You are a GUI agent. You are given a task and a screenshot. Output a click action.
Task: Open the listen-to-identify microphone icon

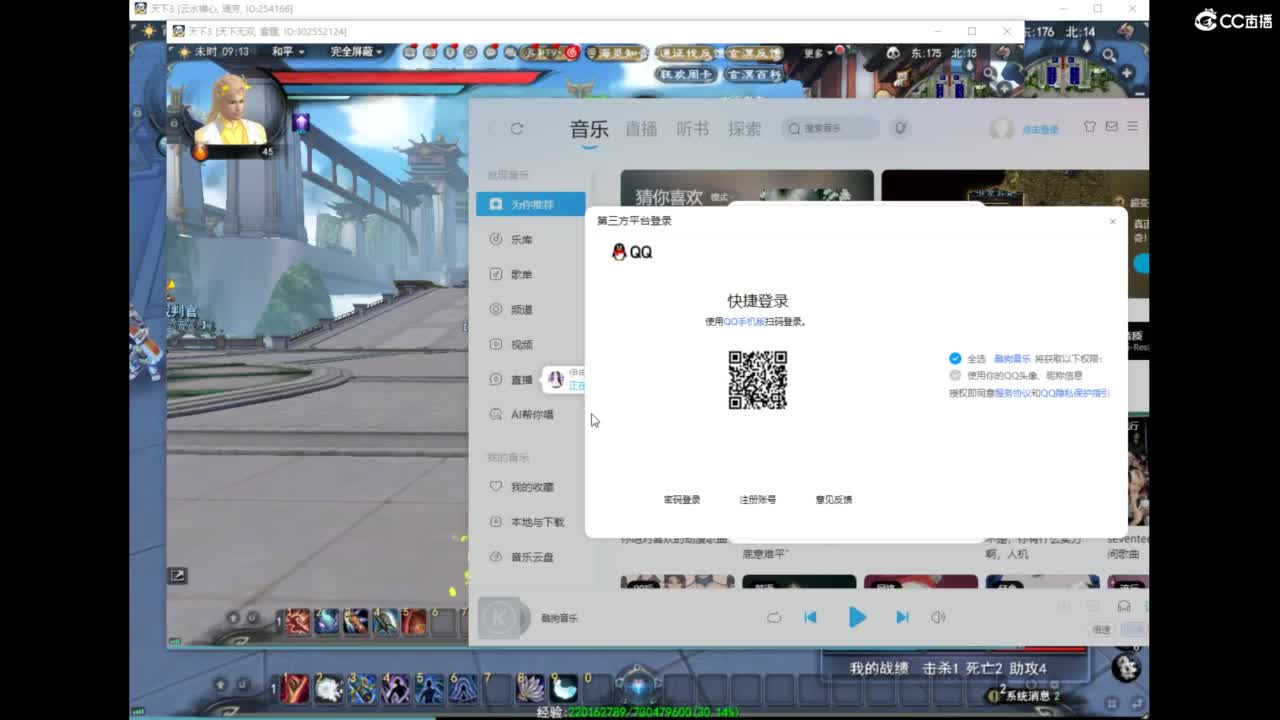click(x=901, y=128)
